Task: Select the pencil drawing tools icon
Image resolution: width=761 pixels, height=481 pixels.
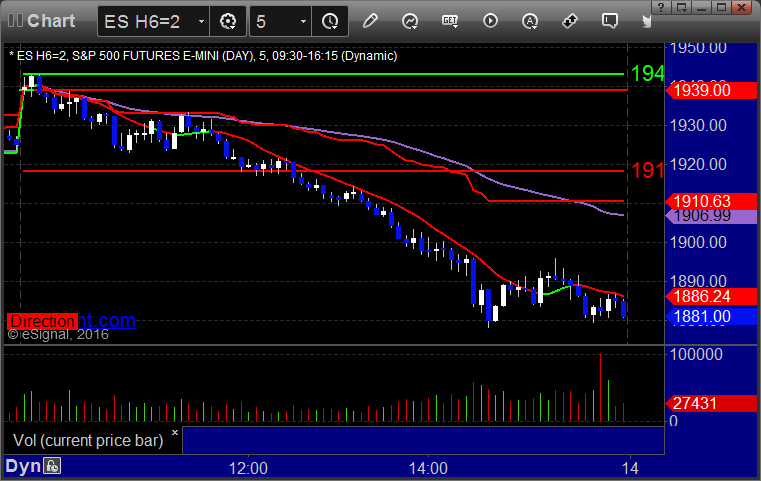Action: click(x=370, y=21)
